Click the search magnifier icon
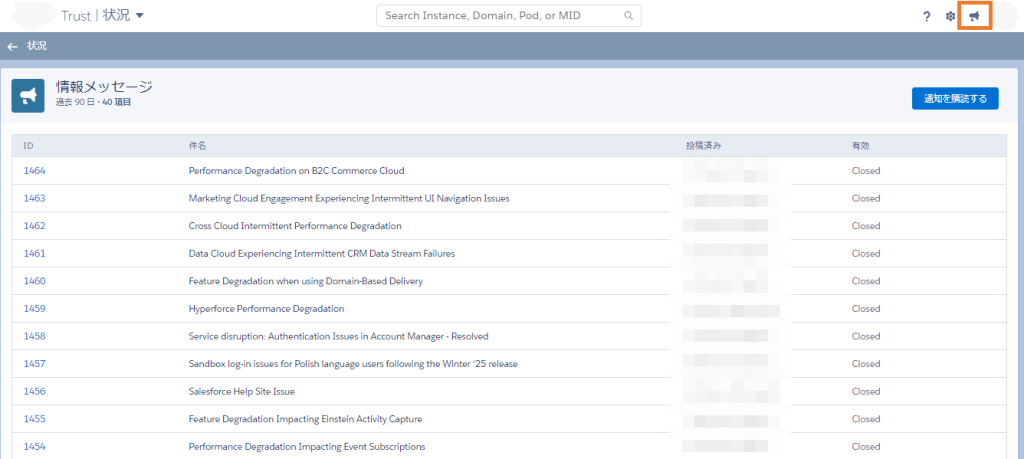 coord(628,16)
